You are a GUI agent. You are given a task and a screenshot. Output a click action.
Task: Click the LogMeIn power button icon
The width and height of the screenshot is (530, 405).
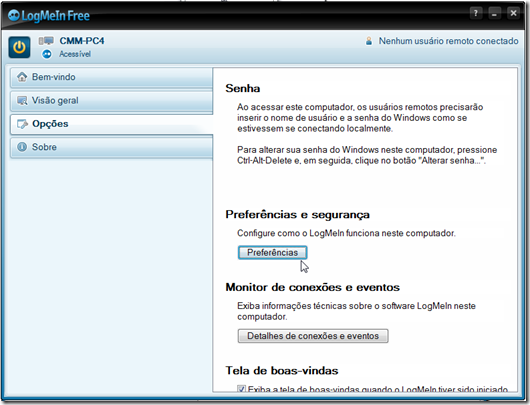(x=19, y=47)
